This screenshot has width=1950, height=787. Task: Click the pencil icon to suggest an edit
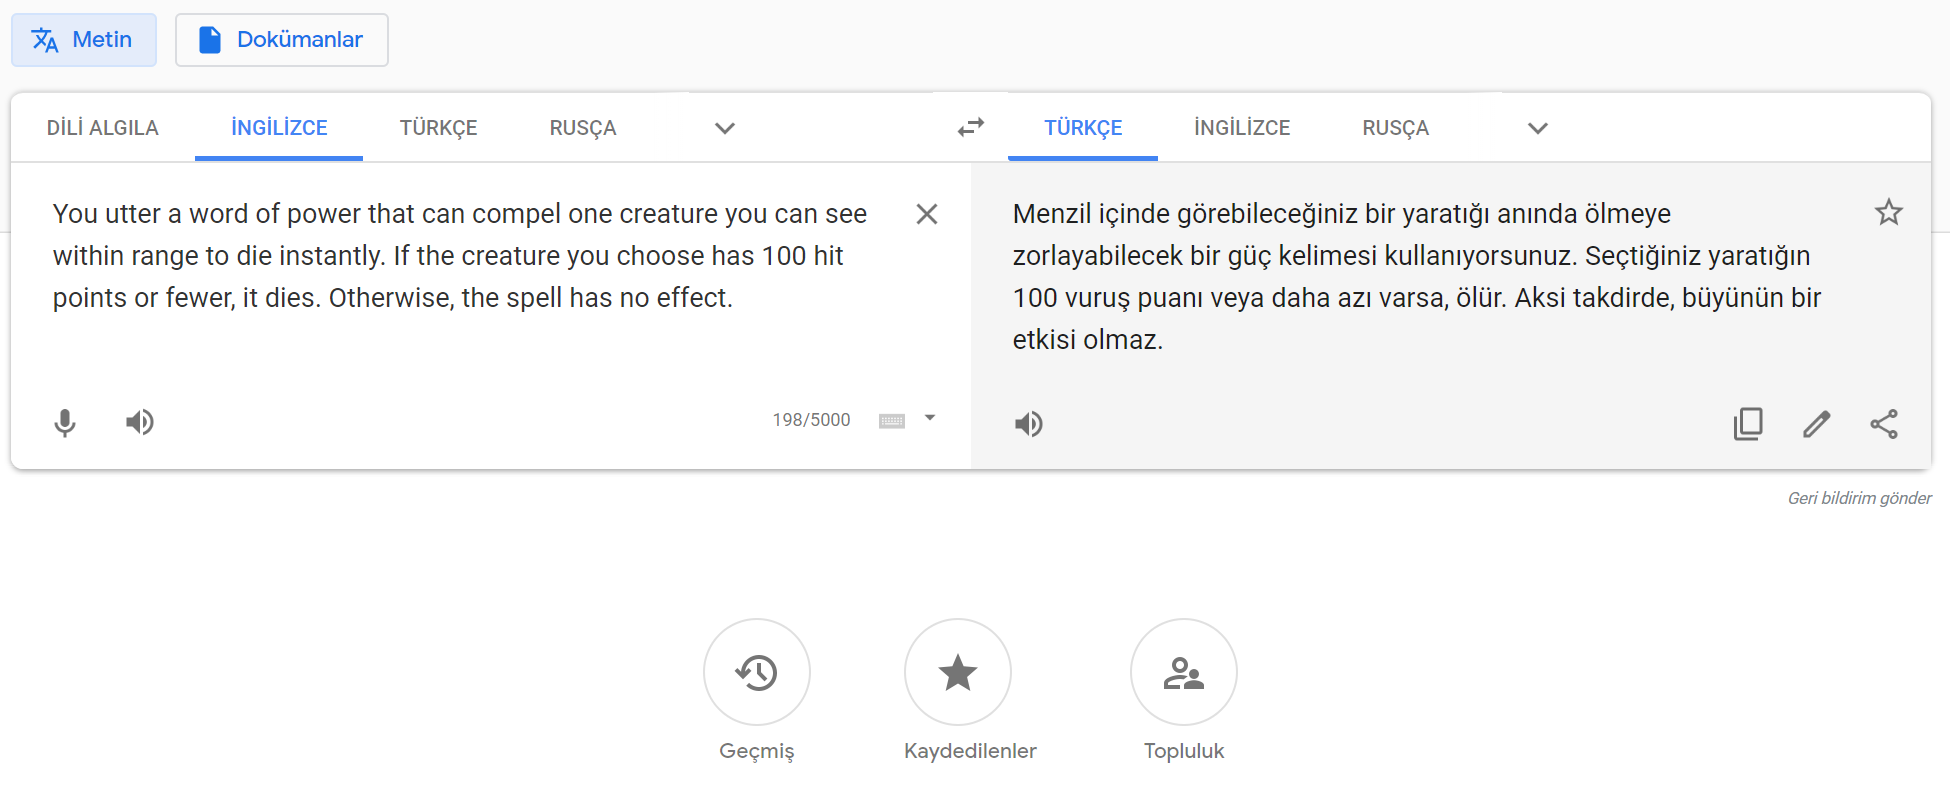(1816, 424)
